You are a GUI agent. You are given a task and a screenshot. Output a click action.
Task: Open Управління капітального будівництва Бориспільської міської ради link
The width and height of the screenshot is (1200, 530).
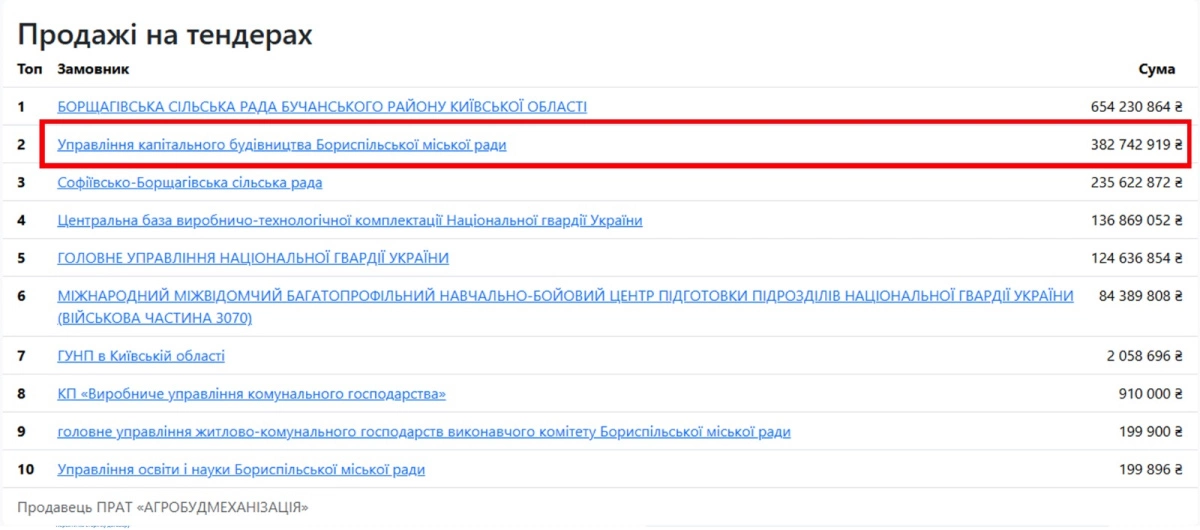pos(282,145)
